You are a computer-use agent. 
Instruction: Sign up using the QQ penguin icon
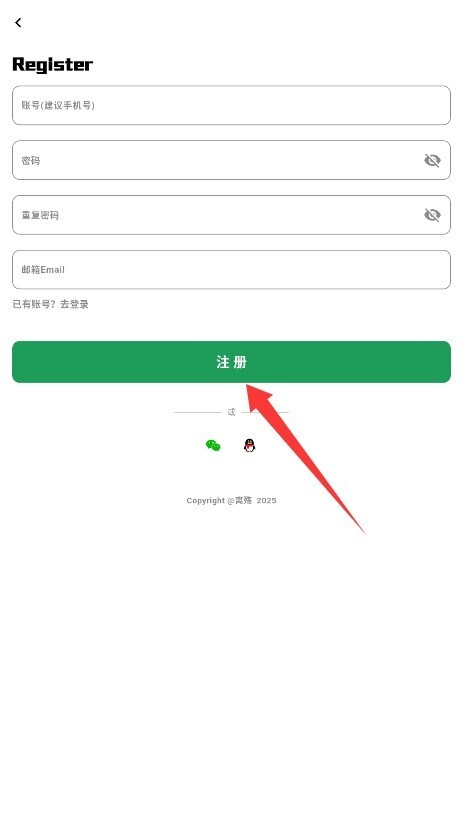point(249,445)
